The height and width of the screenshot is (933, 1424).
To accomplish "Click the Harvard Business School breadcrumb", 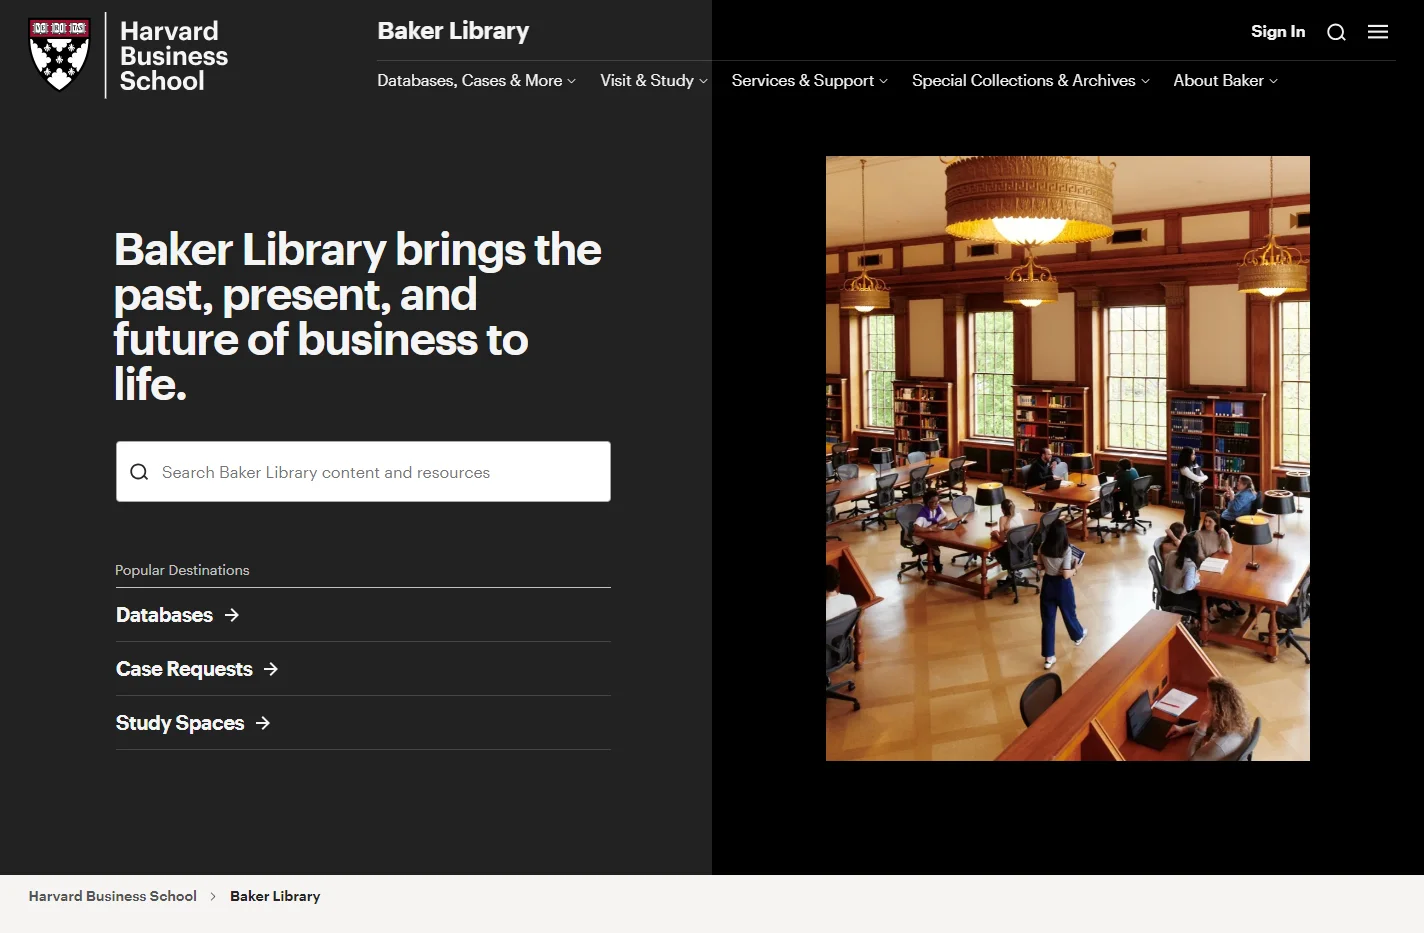I will [113, 896].
